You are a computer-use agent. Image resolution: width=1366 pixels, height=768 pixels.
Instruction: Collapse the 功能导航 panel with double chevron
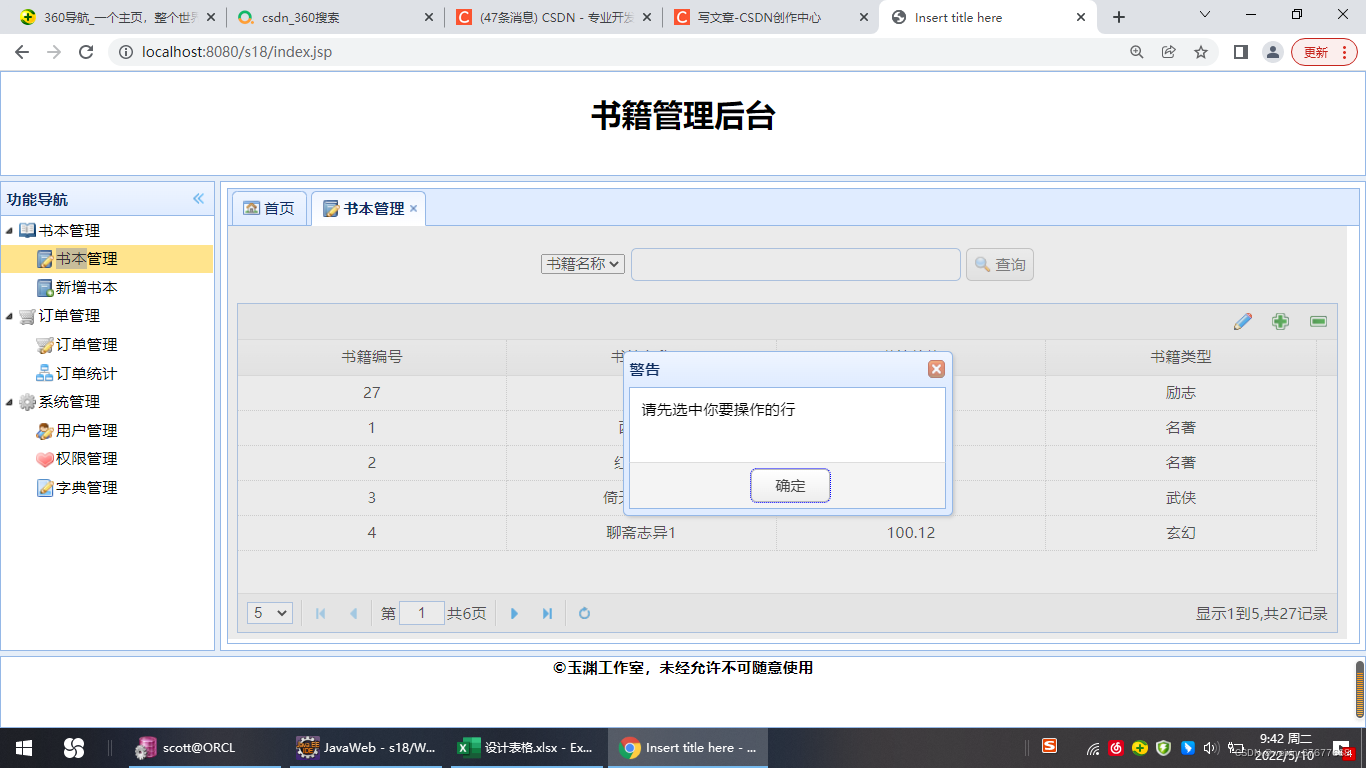(198, 198)
